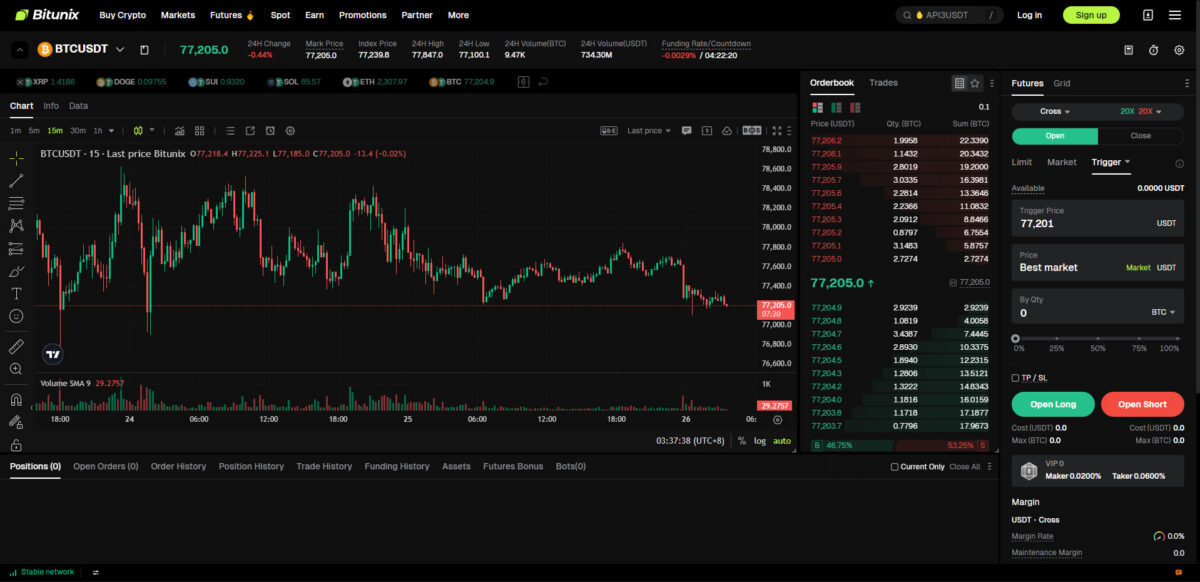Open the emoji icons tool
Viewport: 1200px width, 582px height.
coord(16,316)
